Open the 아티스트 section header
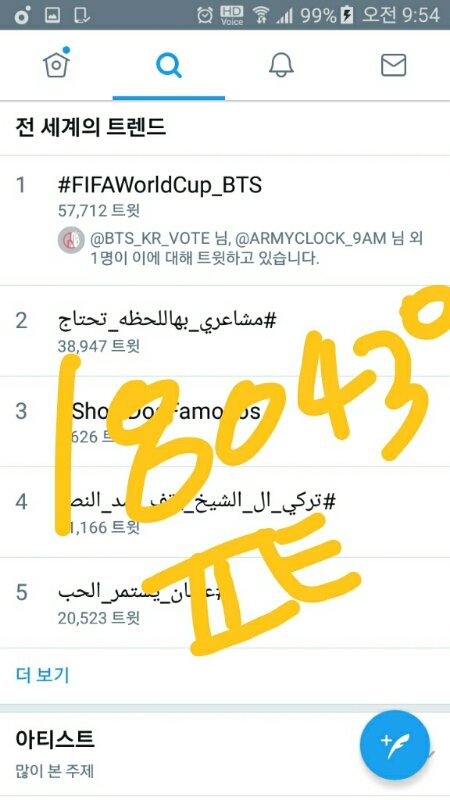Viewport: 450px width, 800px height. click(x=55, y=738)
